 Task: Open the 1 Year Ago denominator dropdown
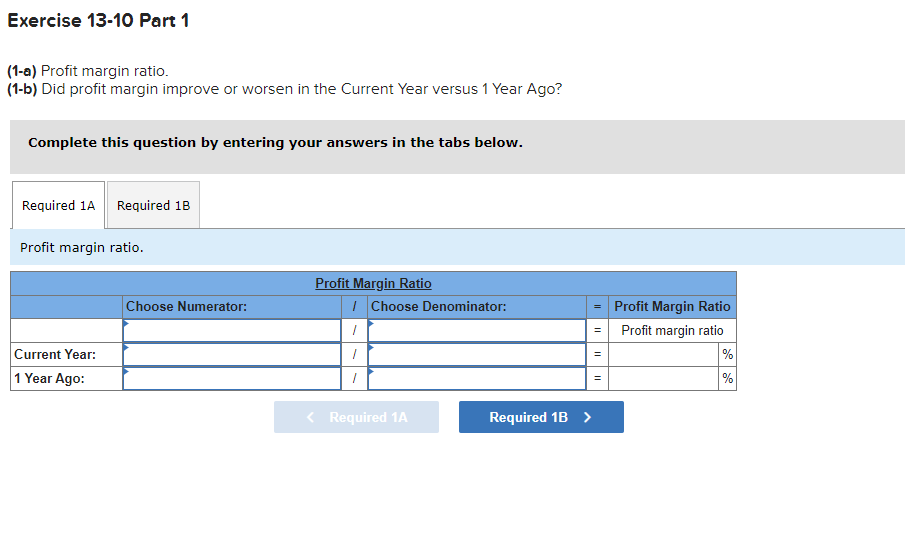click(x=477, y=378)
